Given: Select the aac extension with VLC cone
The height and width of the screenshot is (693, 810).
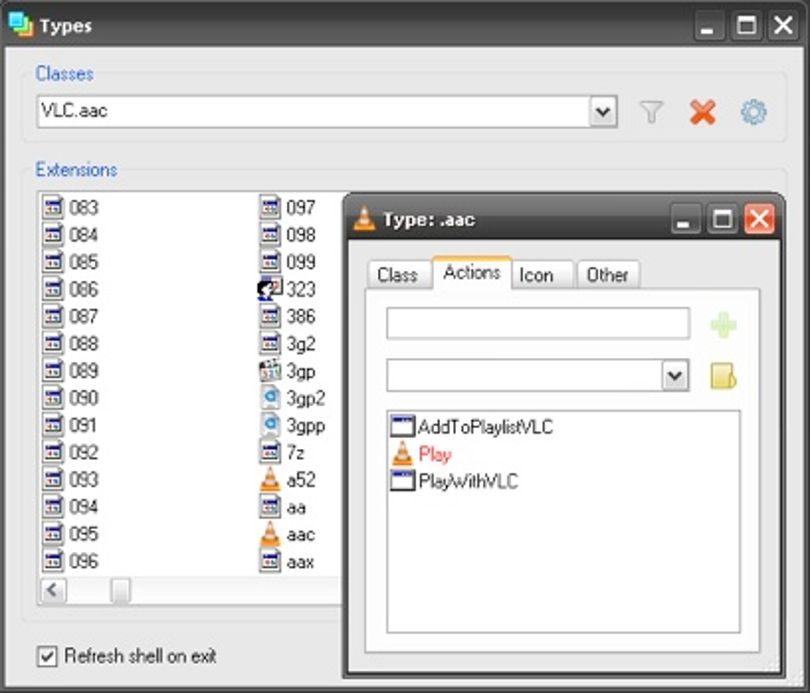Looking at the screenshot, I should click(x=287, y=534).
